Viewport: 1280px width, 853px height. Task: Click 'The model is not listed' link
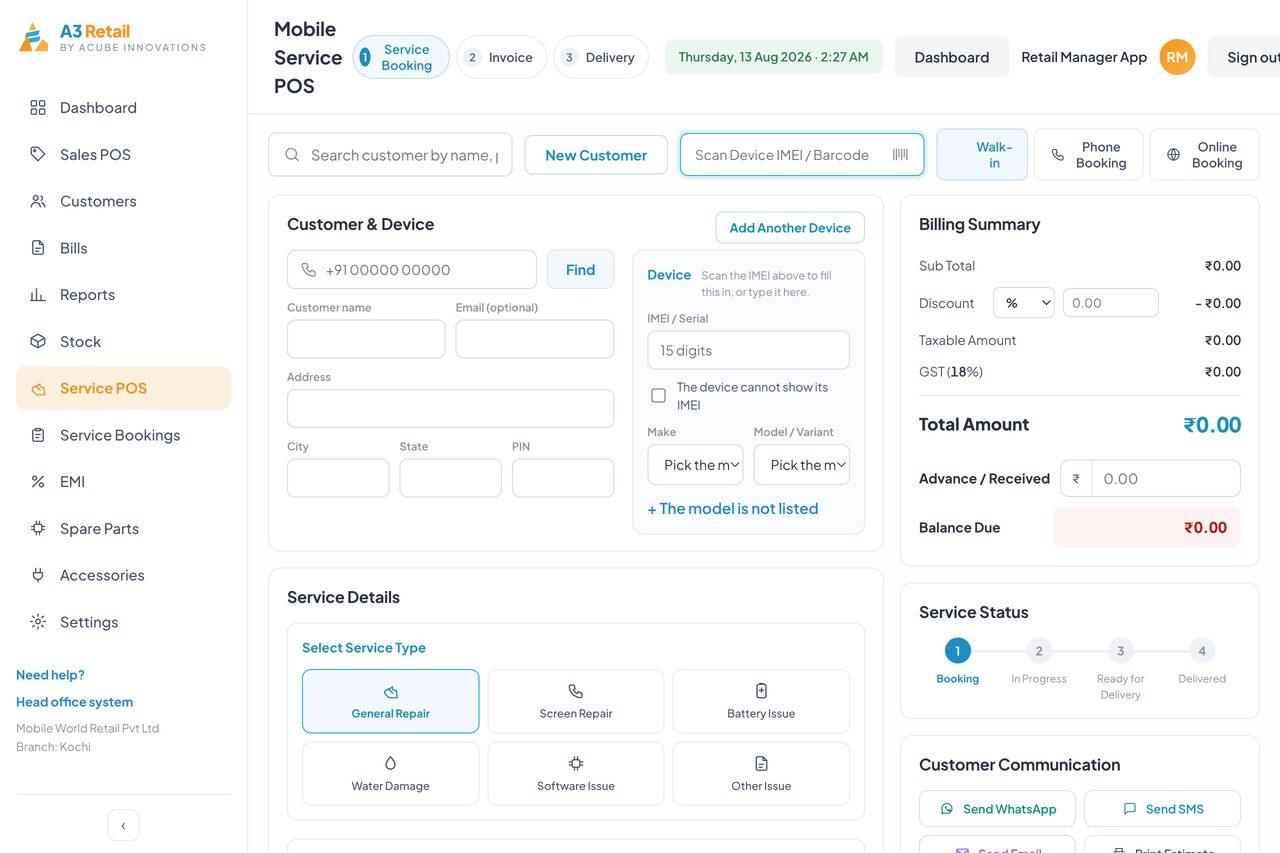tap(733, 508)
